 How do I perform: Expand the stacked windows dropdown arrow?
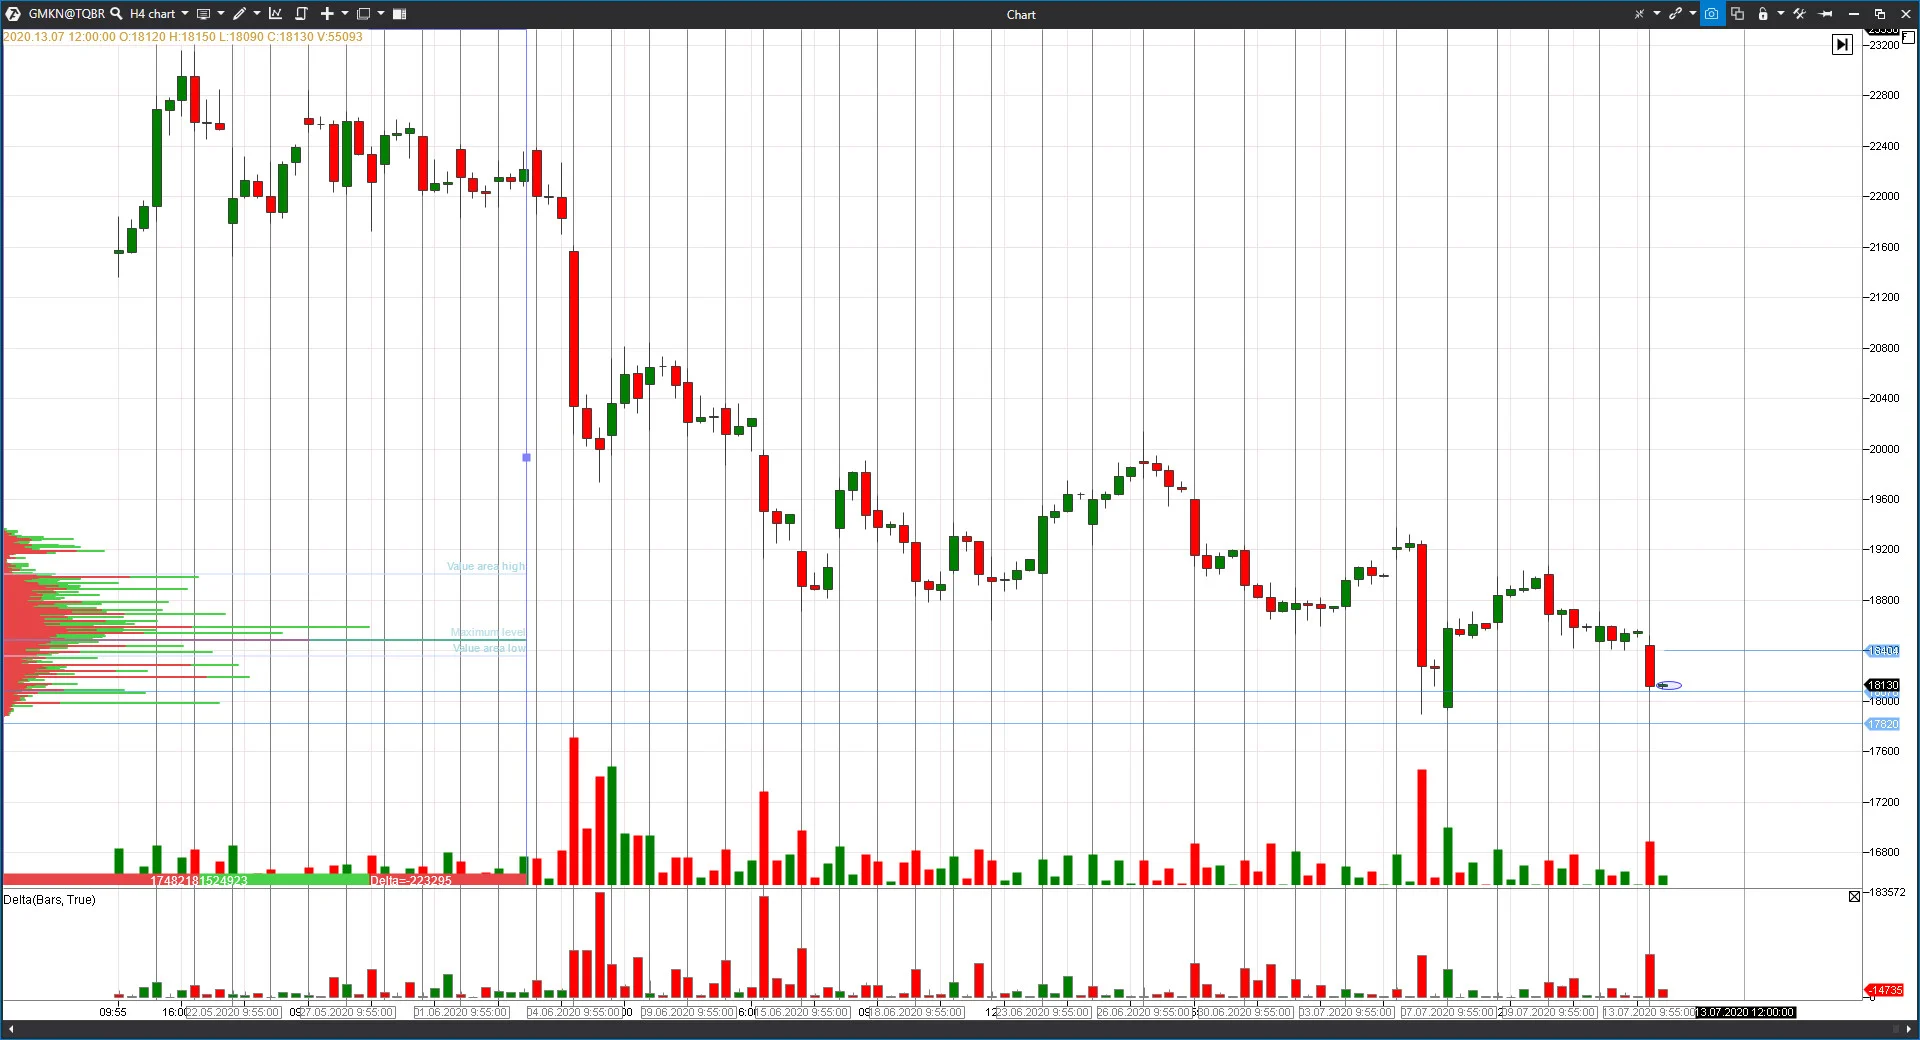click(381, 14)
